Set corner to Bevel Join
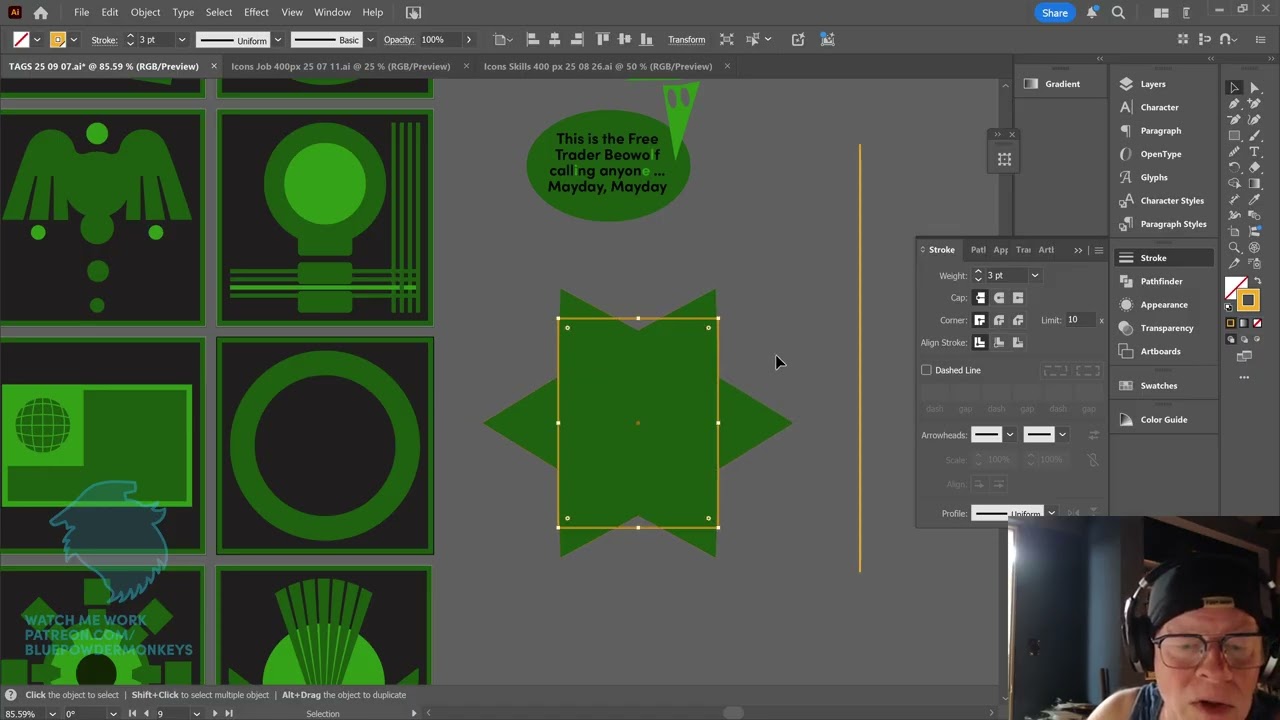Screen dimensions: 1280x720 tap(1018, 320)
